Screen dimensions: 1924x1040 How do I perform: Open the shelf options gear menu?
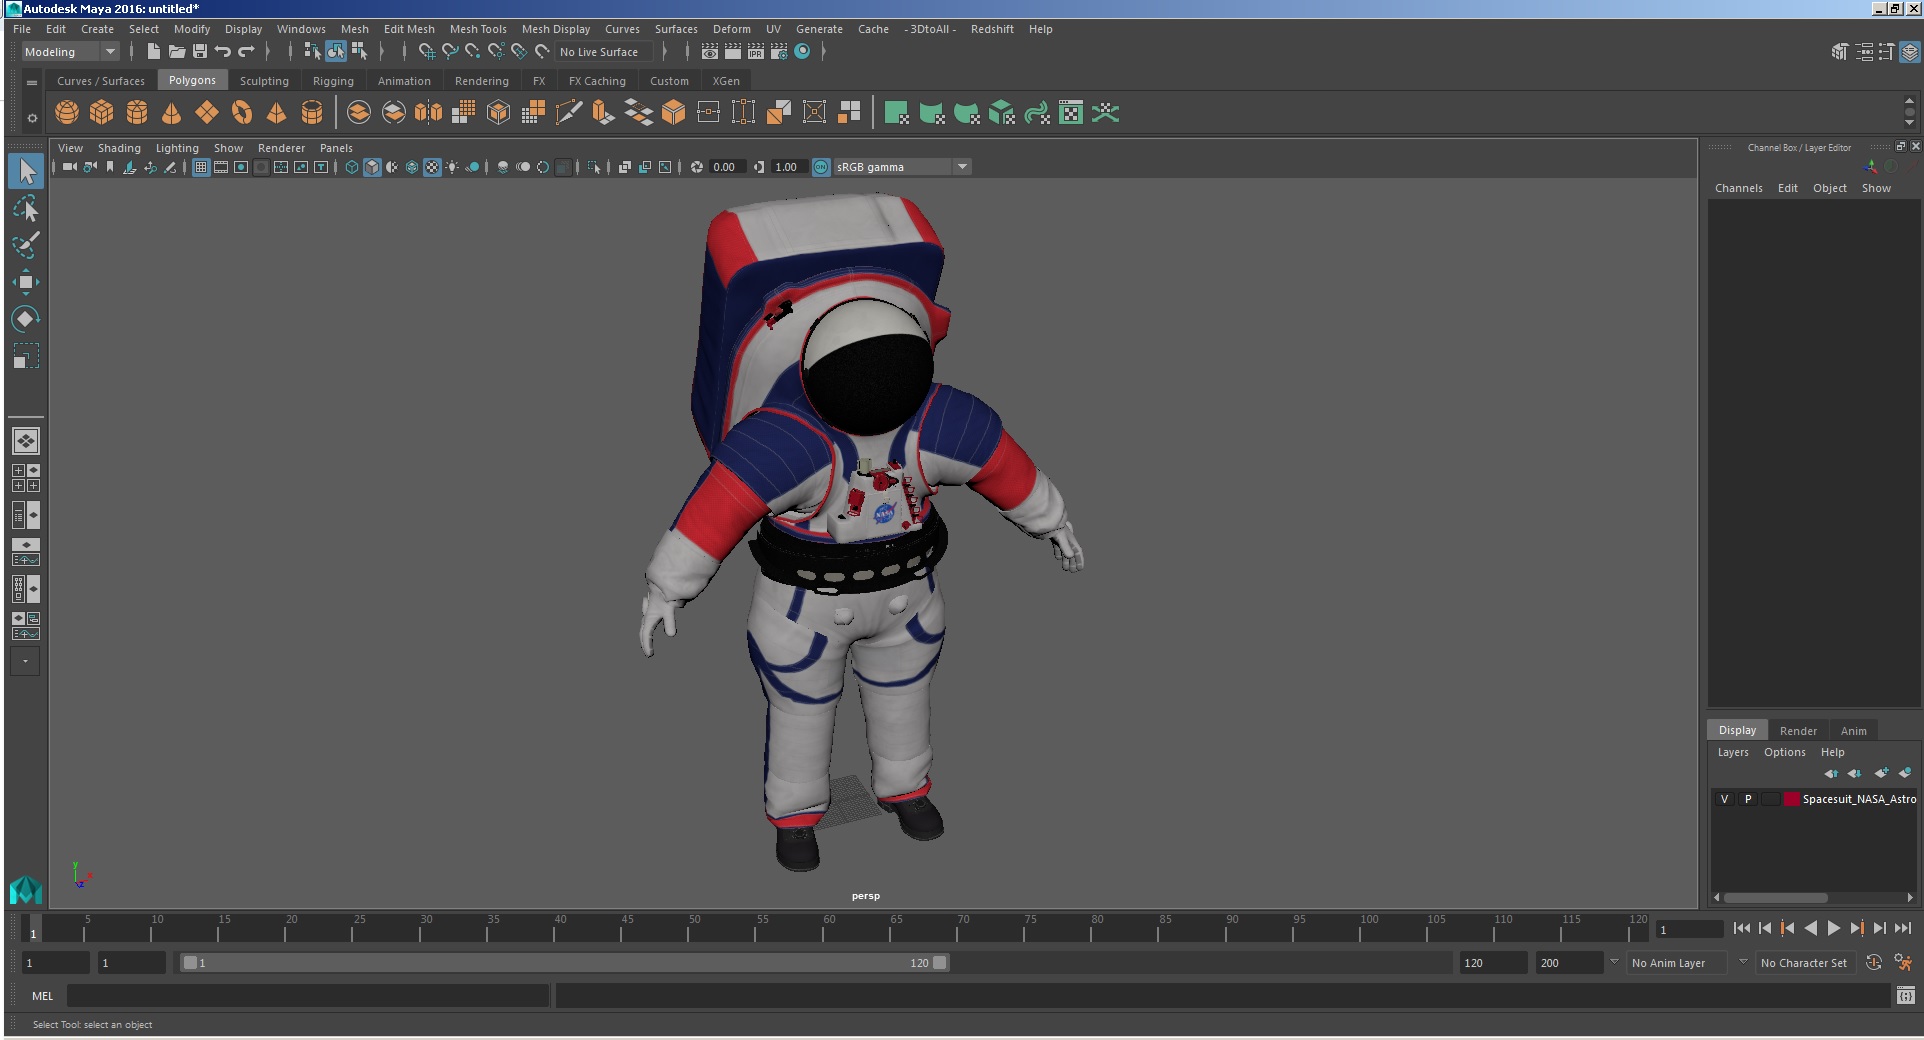coord(32,118)
